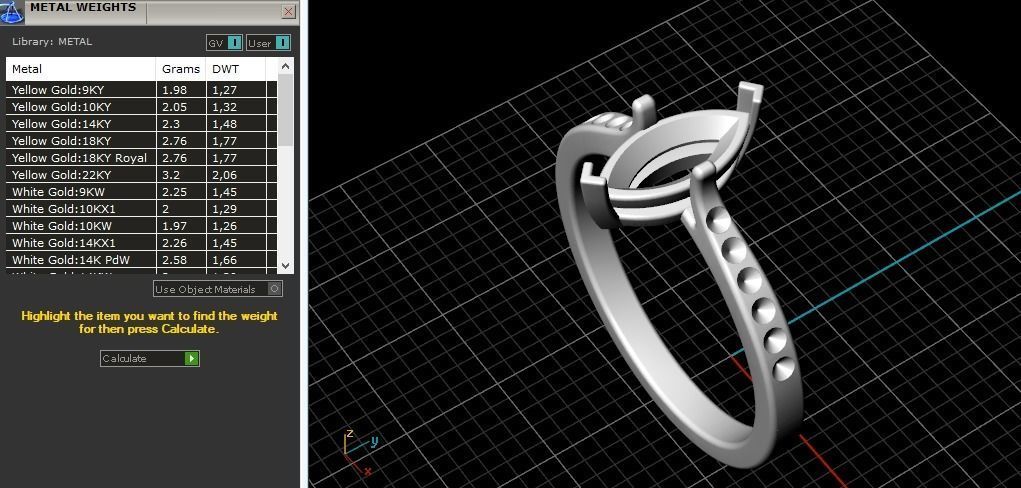Select the Yellow Gold:22KY row
The image size is (1021, 488).
click(141, 175)
